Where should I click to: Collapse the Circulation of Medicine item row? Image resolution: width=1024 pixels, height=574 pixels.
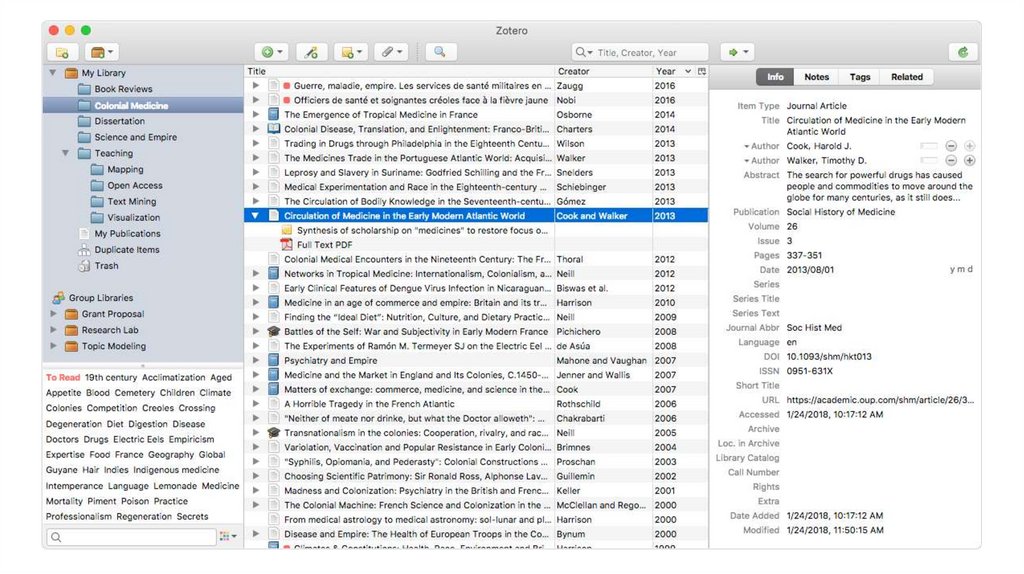[x=255, y=215]
